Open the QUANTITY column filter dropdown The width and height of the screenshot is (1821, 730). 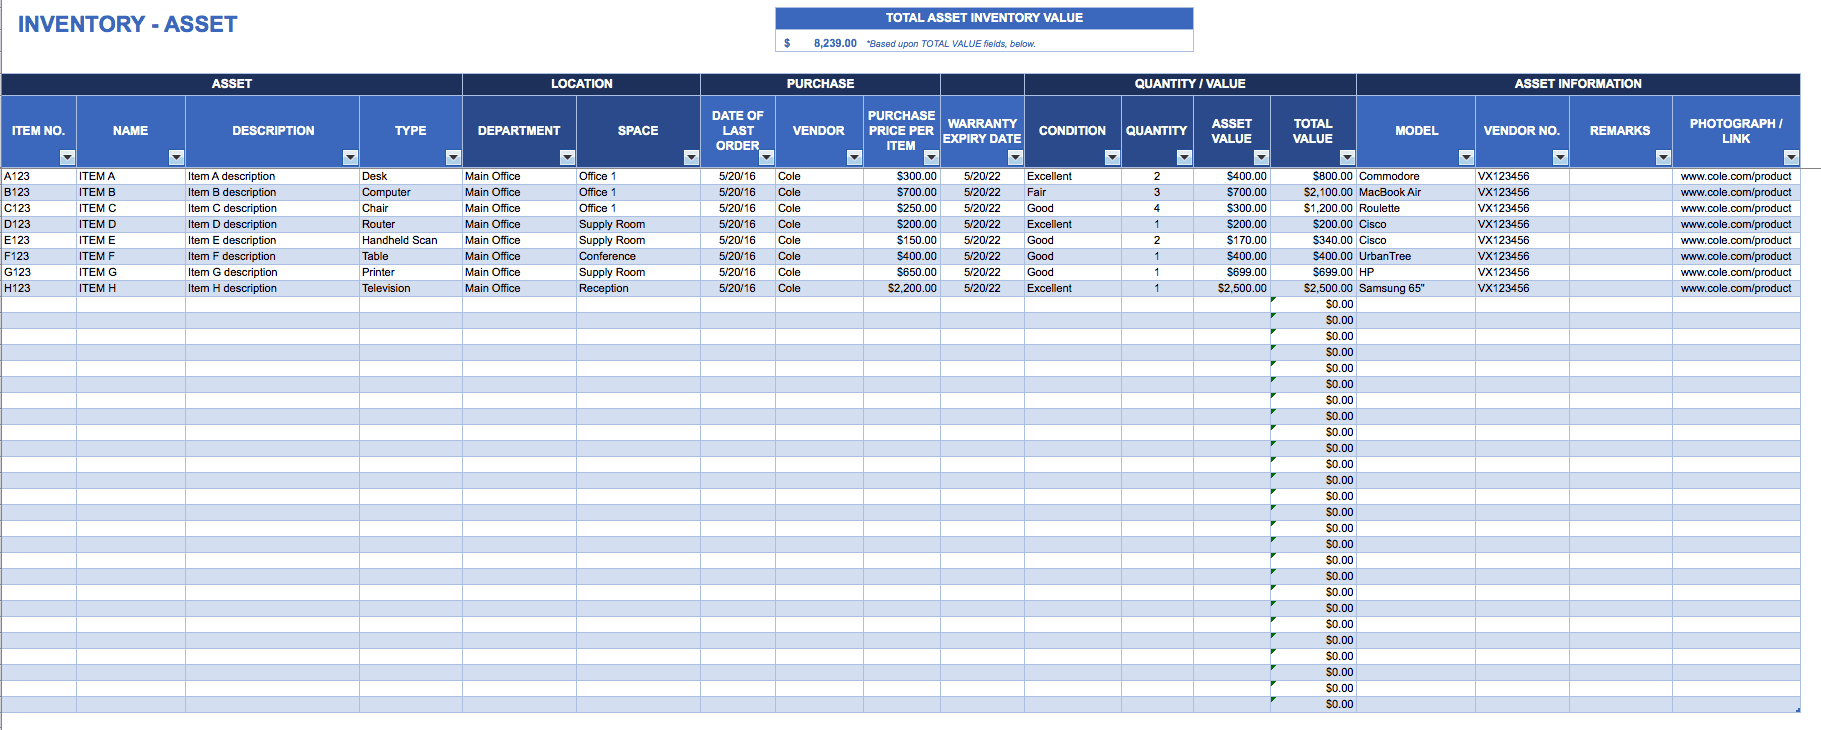click(1184, 157)
